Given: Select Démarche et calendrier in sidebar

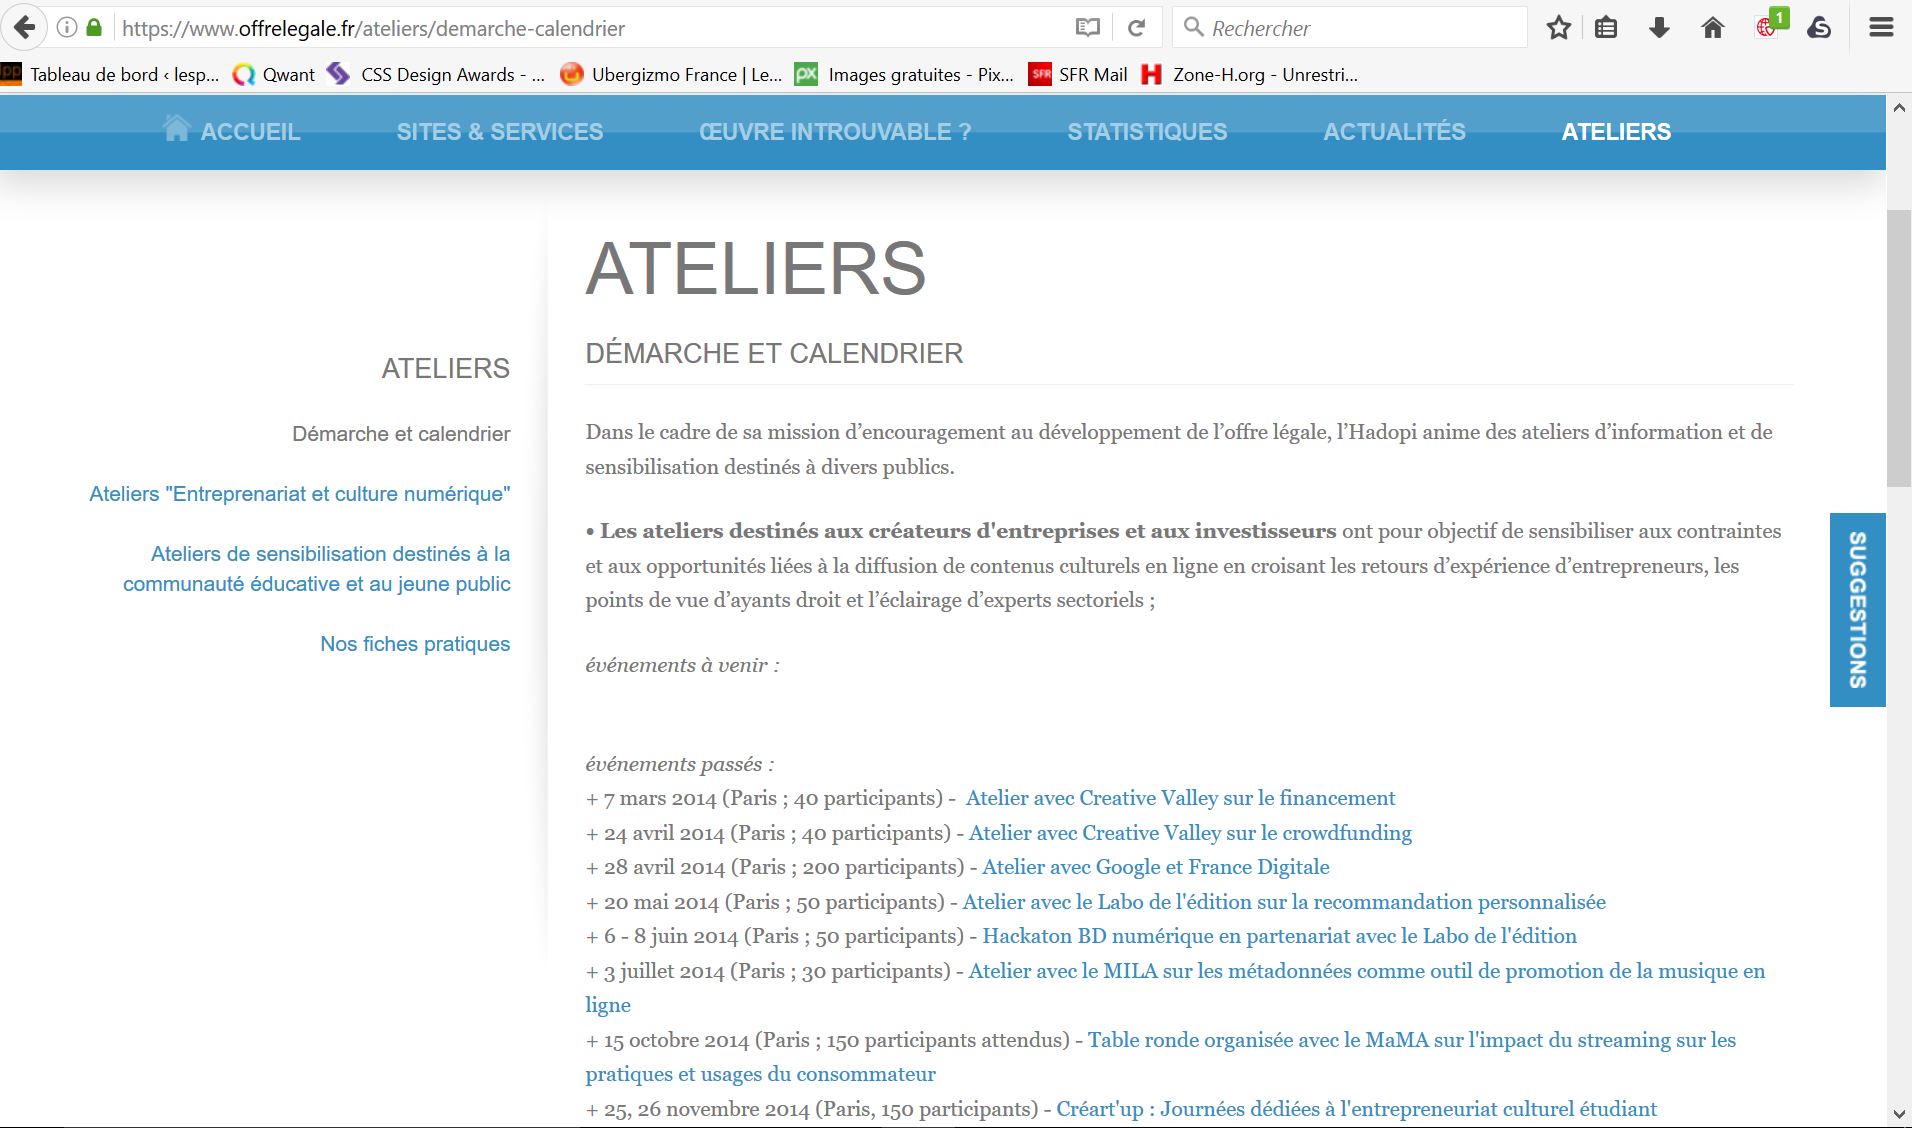Looking at the screenshot, I should tap(401, 434).
